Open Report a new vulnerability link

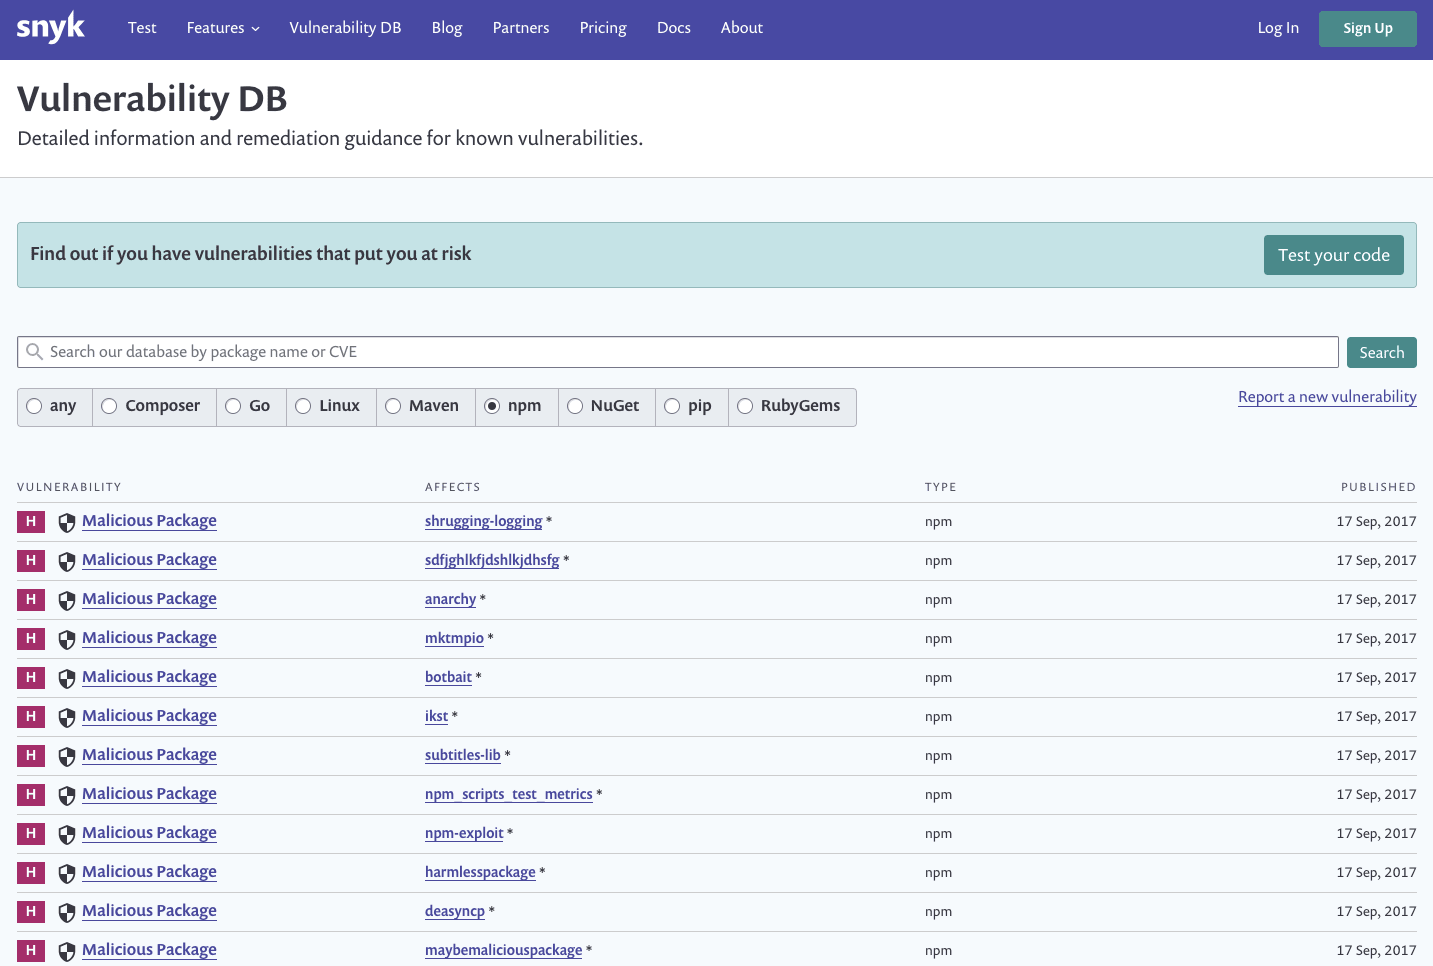1327,397
